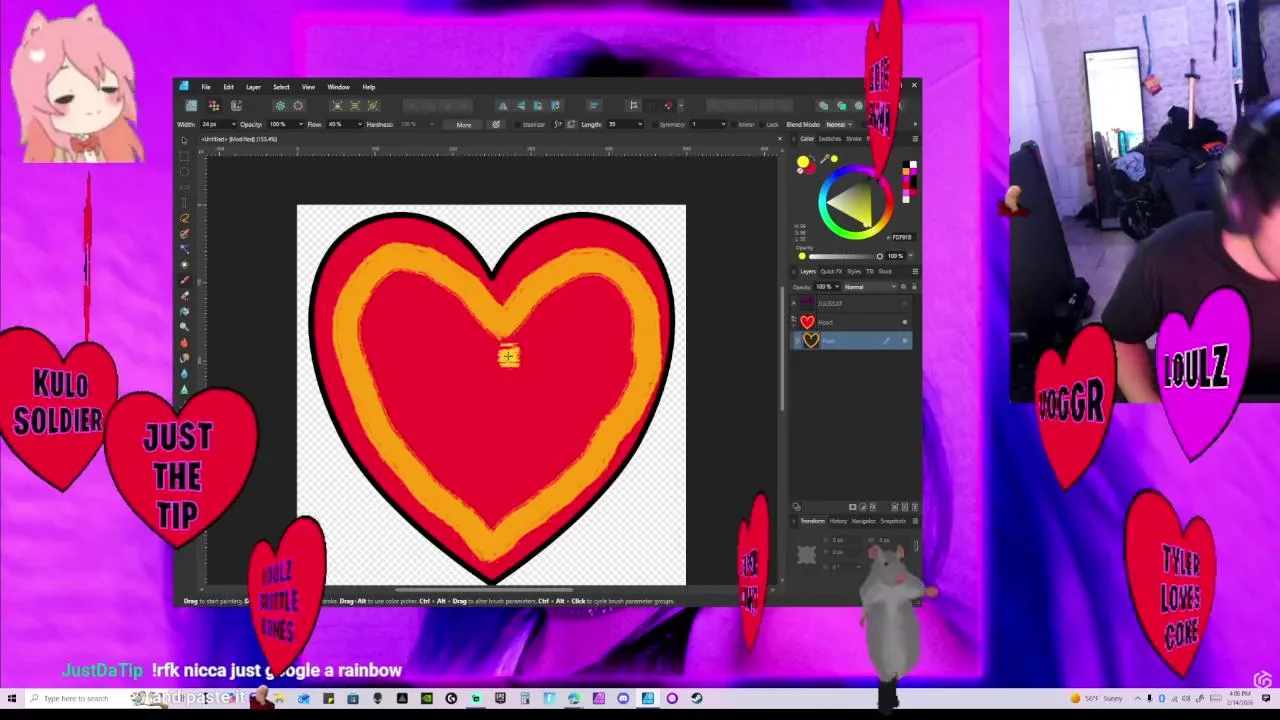This screenshot has height=720, width=1280.
Task: Select the Heart layer
Action: [x=851, y=322]
